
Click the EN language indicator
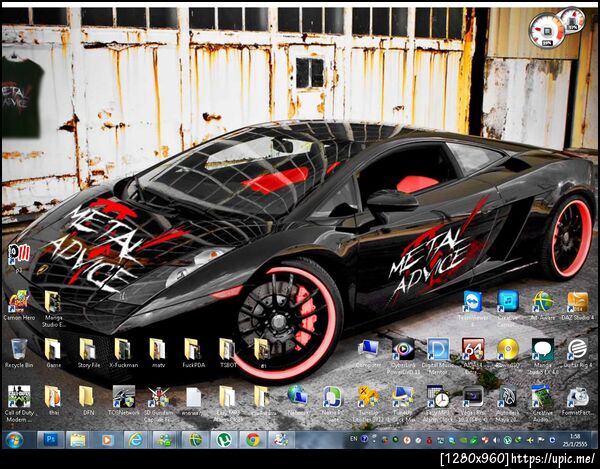[x=354, y=439]
